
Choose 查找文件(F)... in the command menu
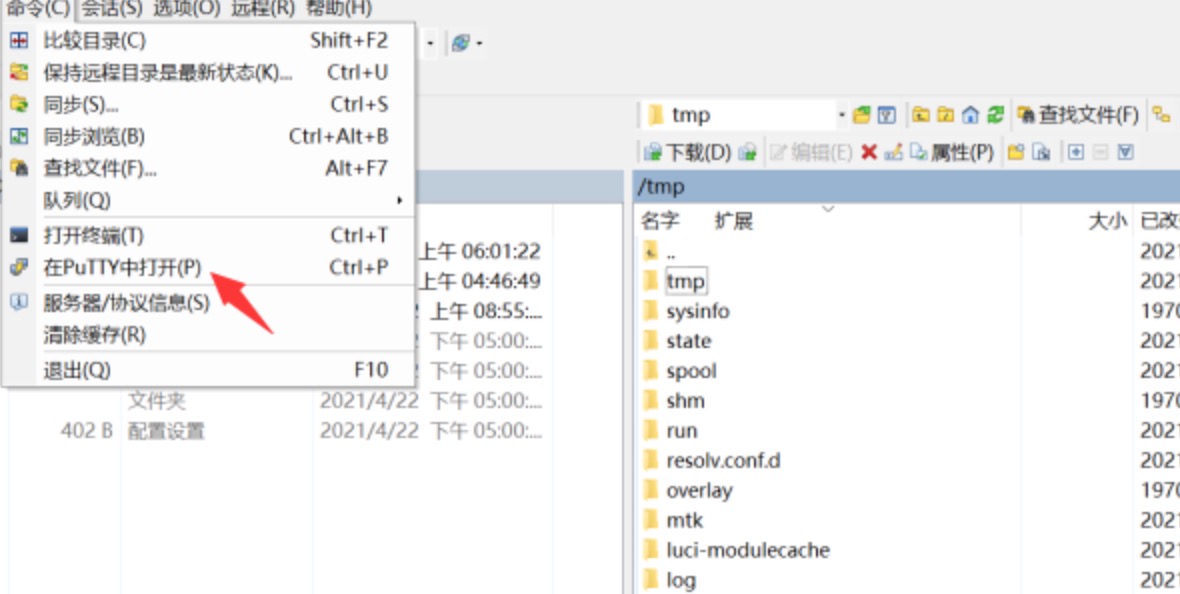(209, 168)
